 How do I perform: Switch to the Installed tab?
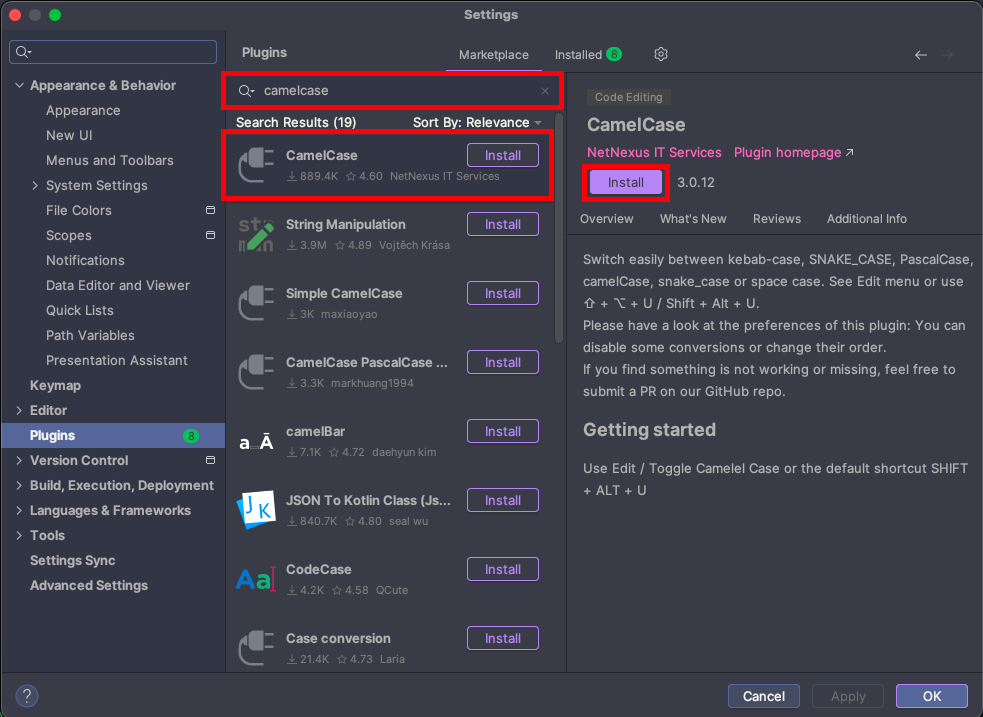588,55
